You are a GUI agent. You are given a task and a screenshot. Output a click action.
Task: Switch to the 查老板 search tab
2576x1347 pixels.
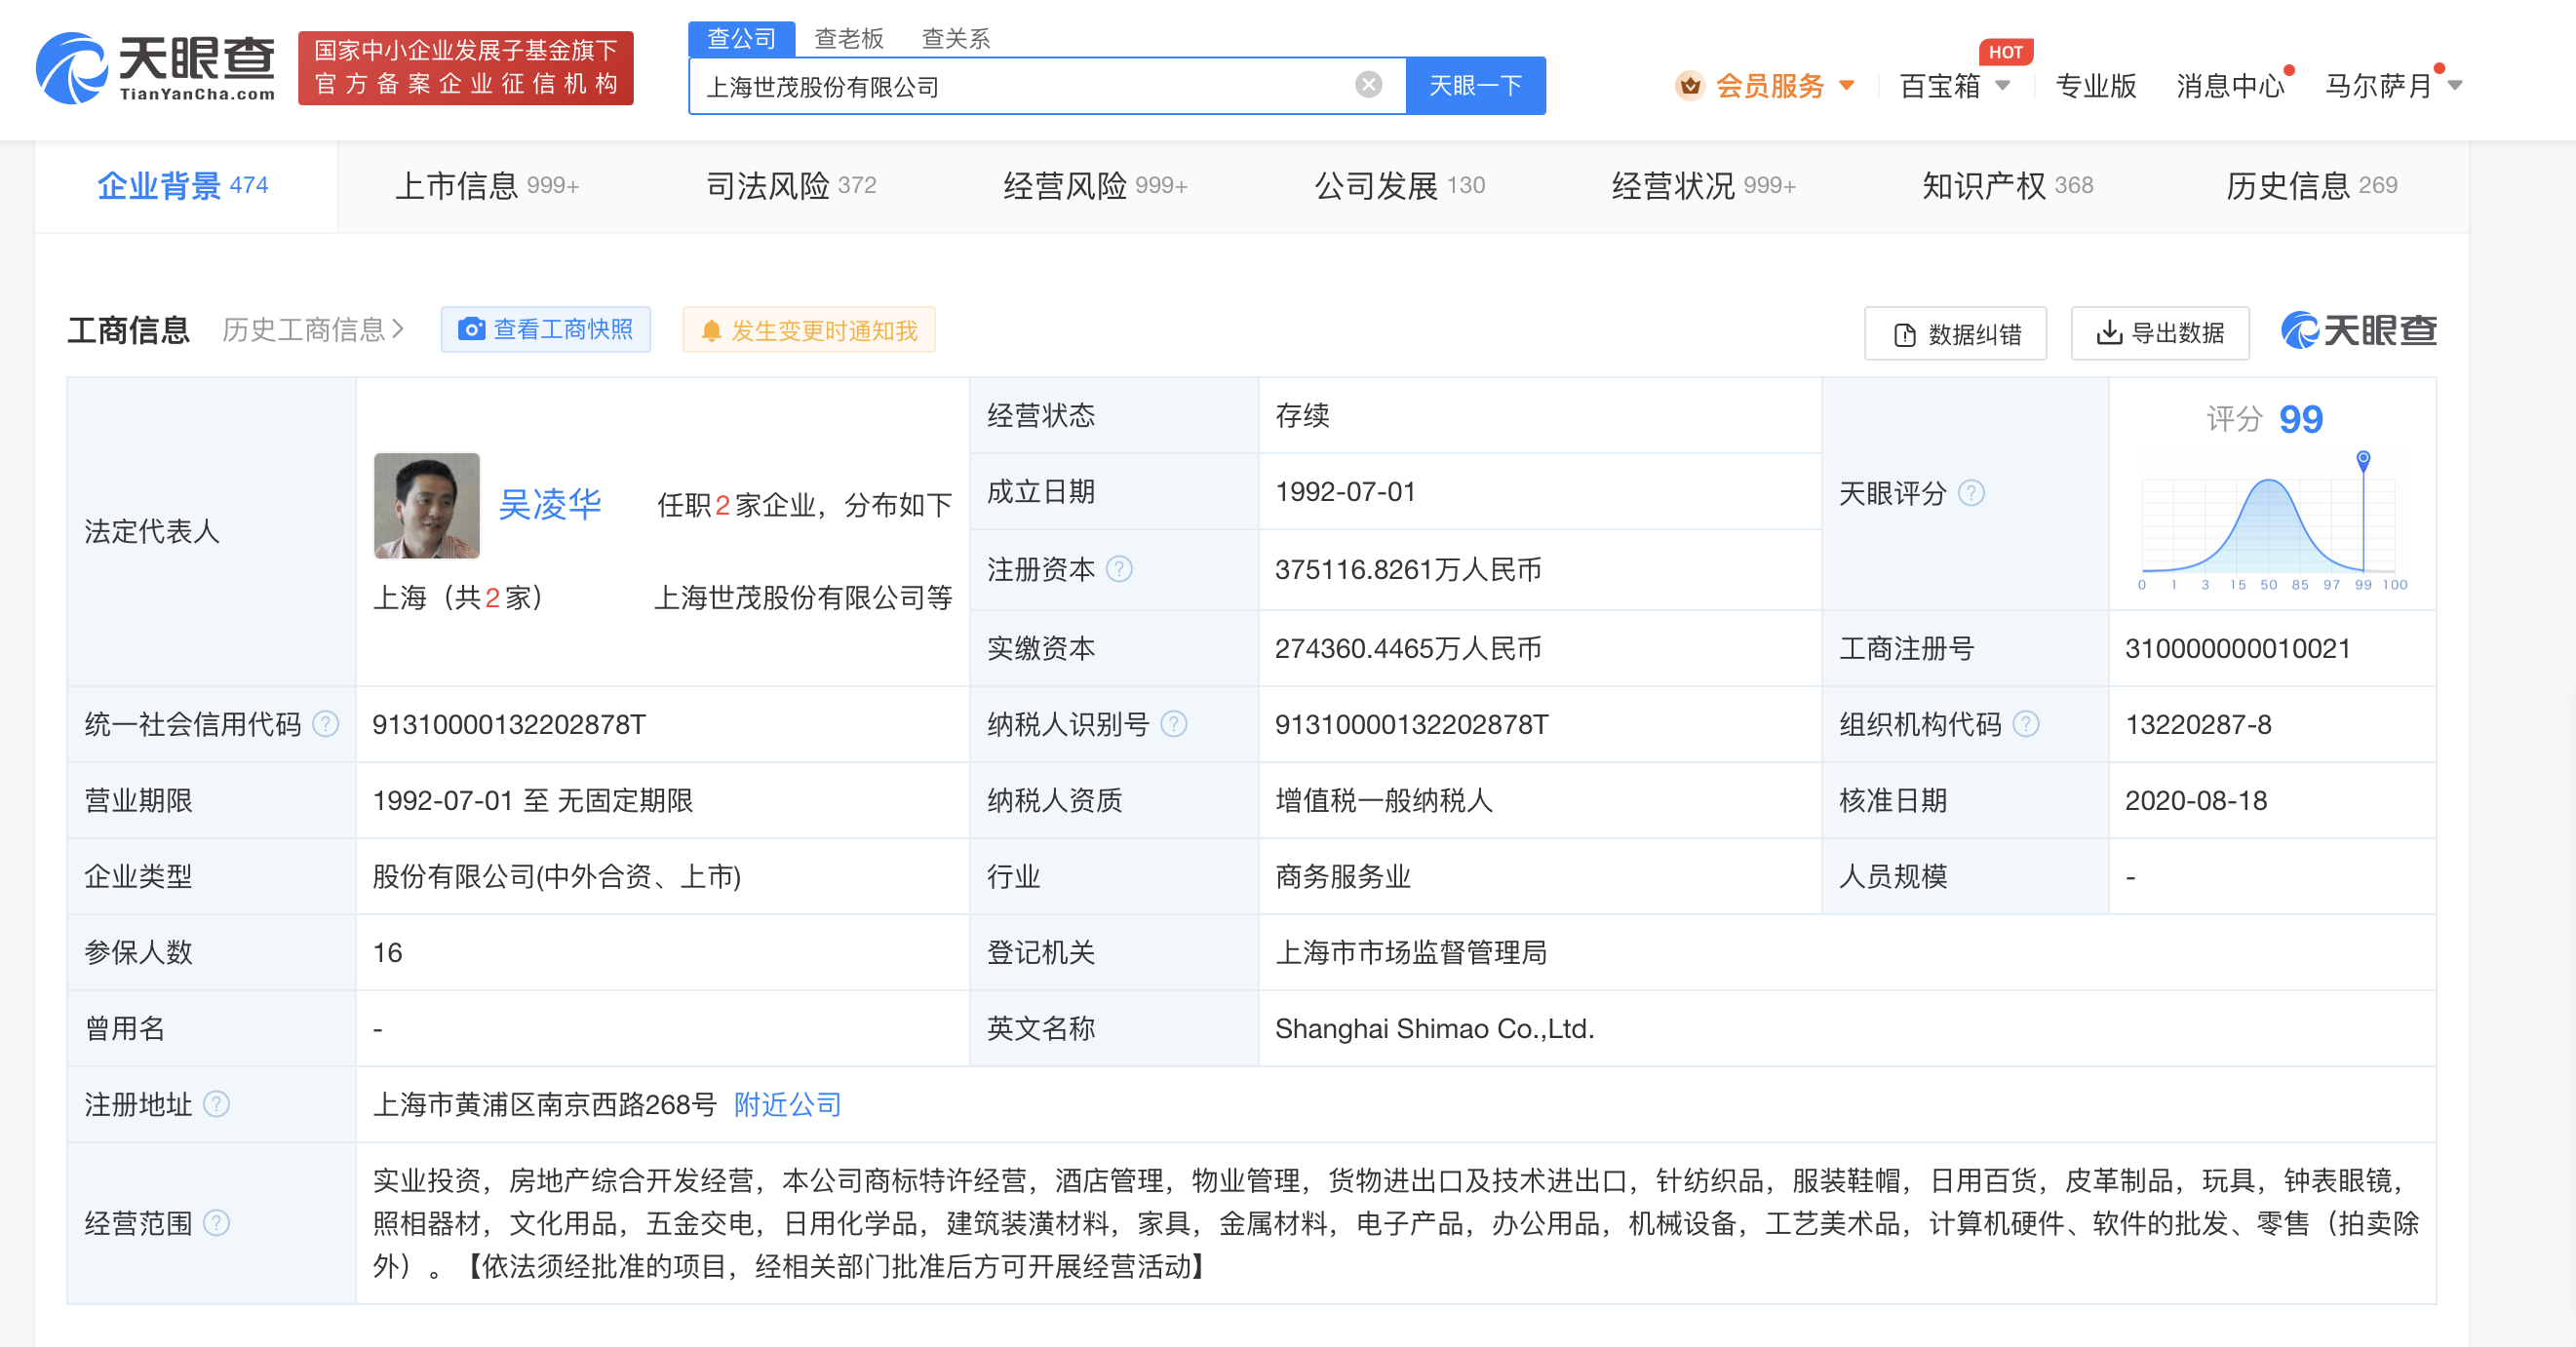[848, 38]
